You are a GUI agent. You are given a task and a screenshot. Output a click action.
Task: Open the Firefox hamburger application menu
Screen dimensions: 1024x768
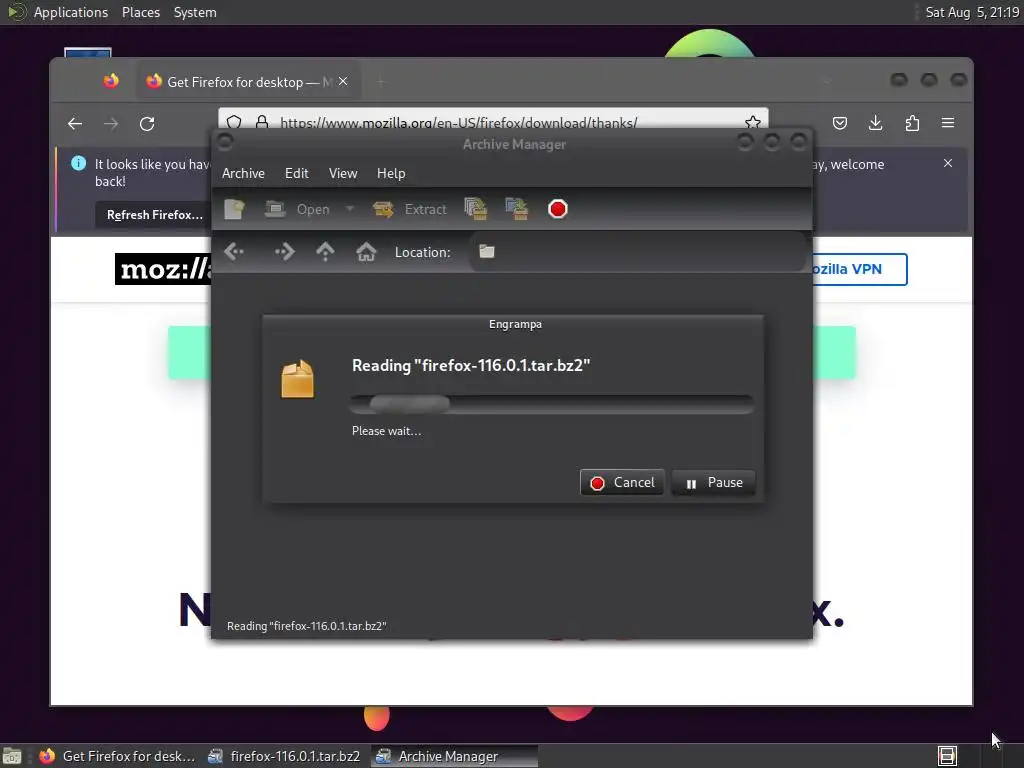point(948,123)
